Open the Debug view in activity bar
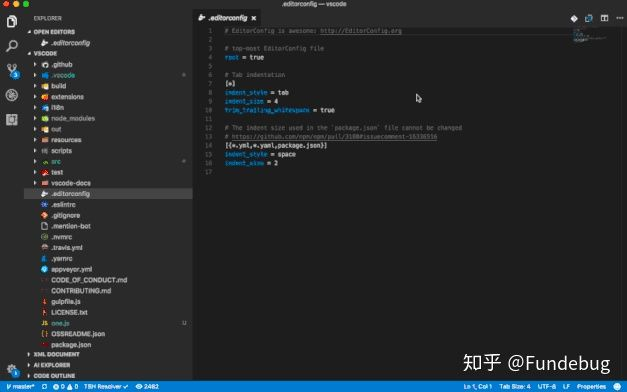 12,95
